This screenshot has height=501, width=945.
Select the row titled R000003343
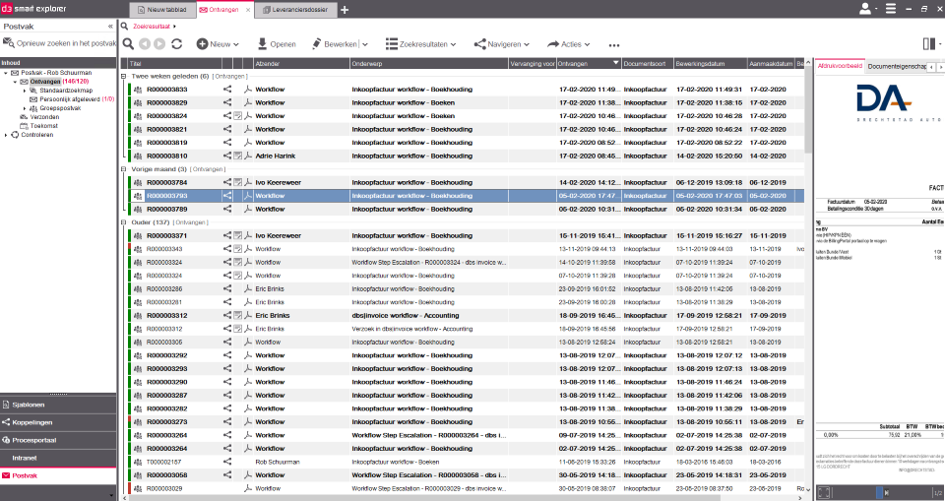point(467,248)
